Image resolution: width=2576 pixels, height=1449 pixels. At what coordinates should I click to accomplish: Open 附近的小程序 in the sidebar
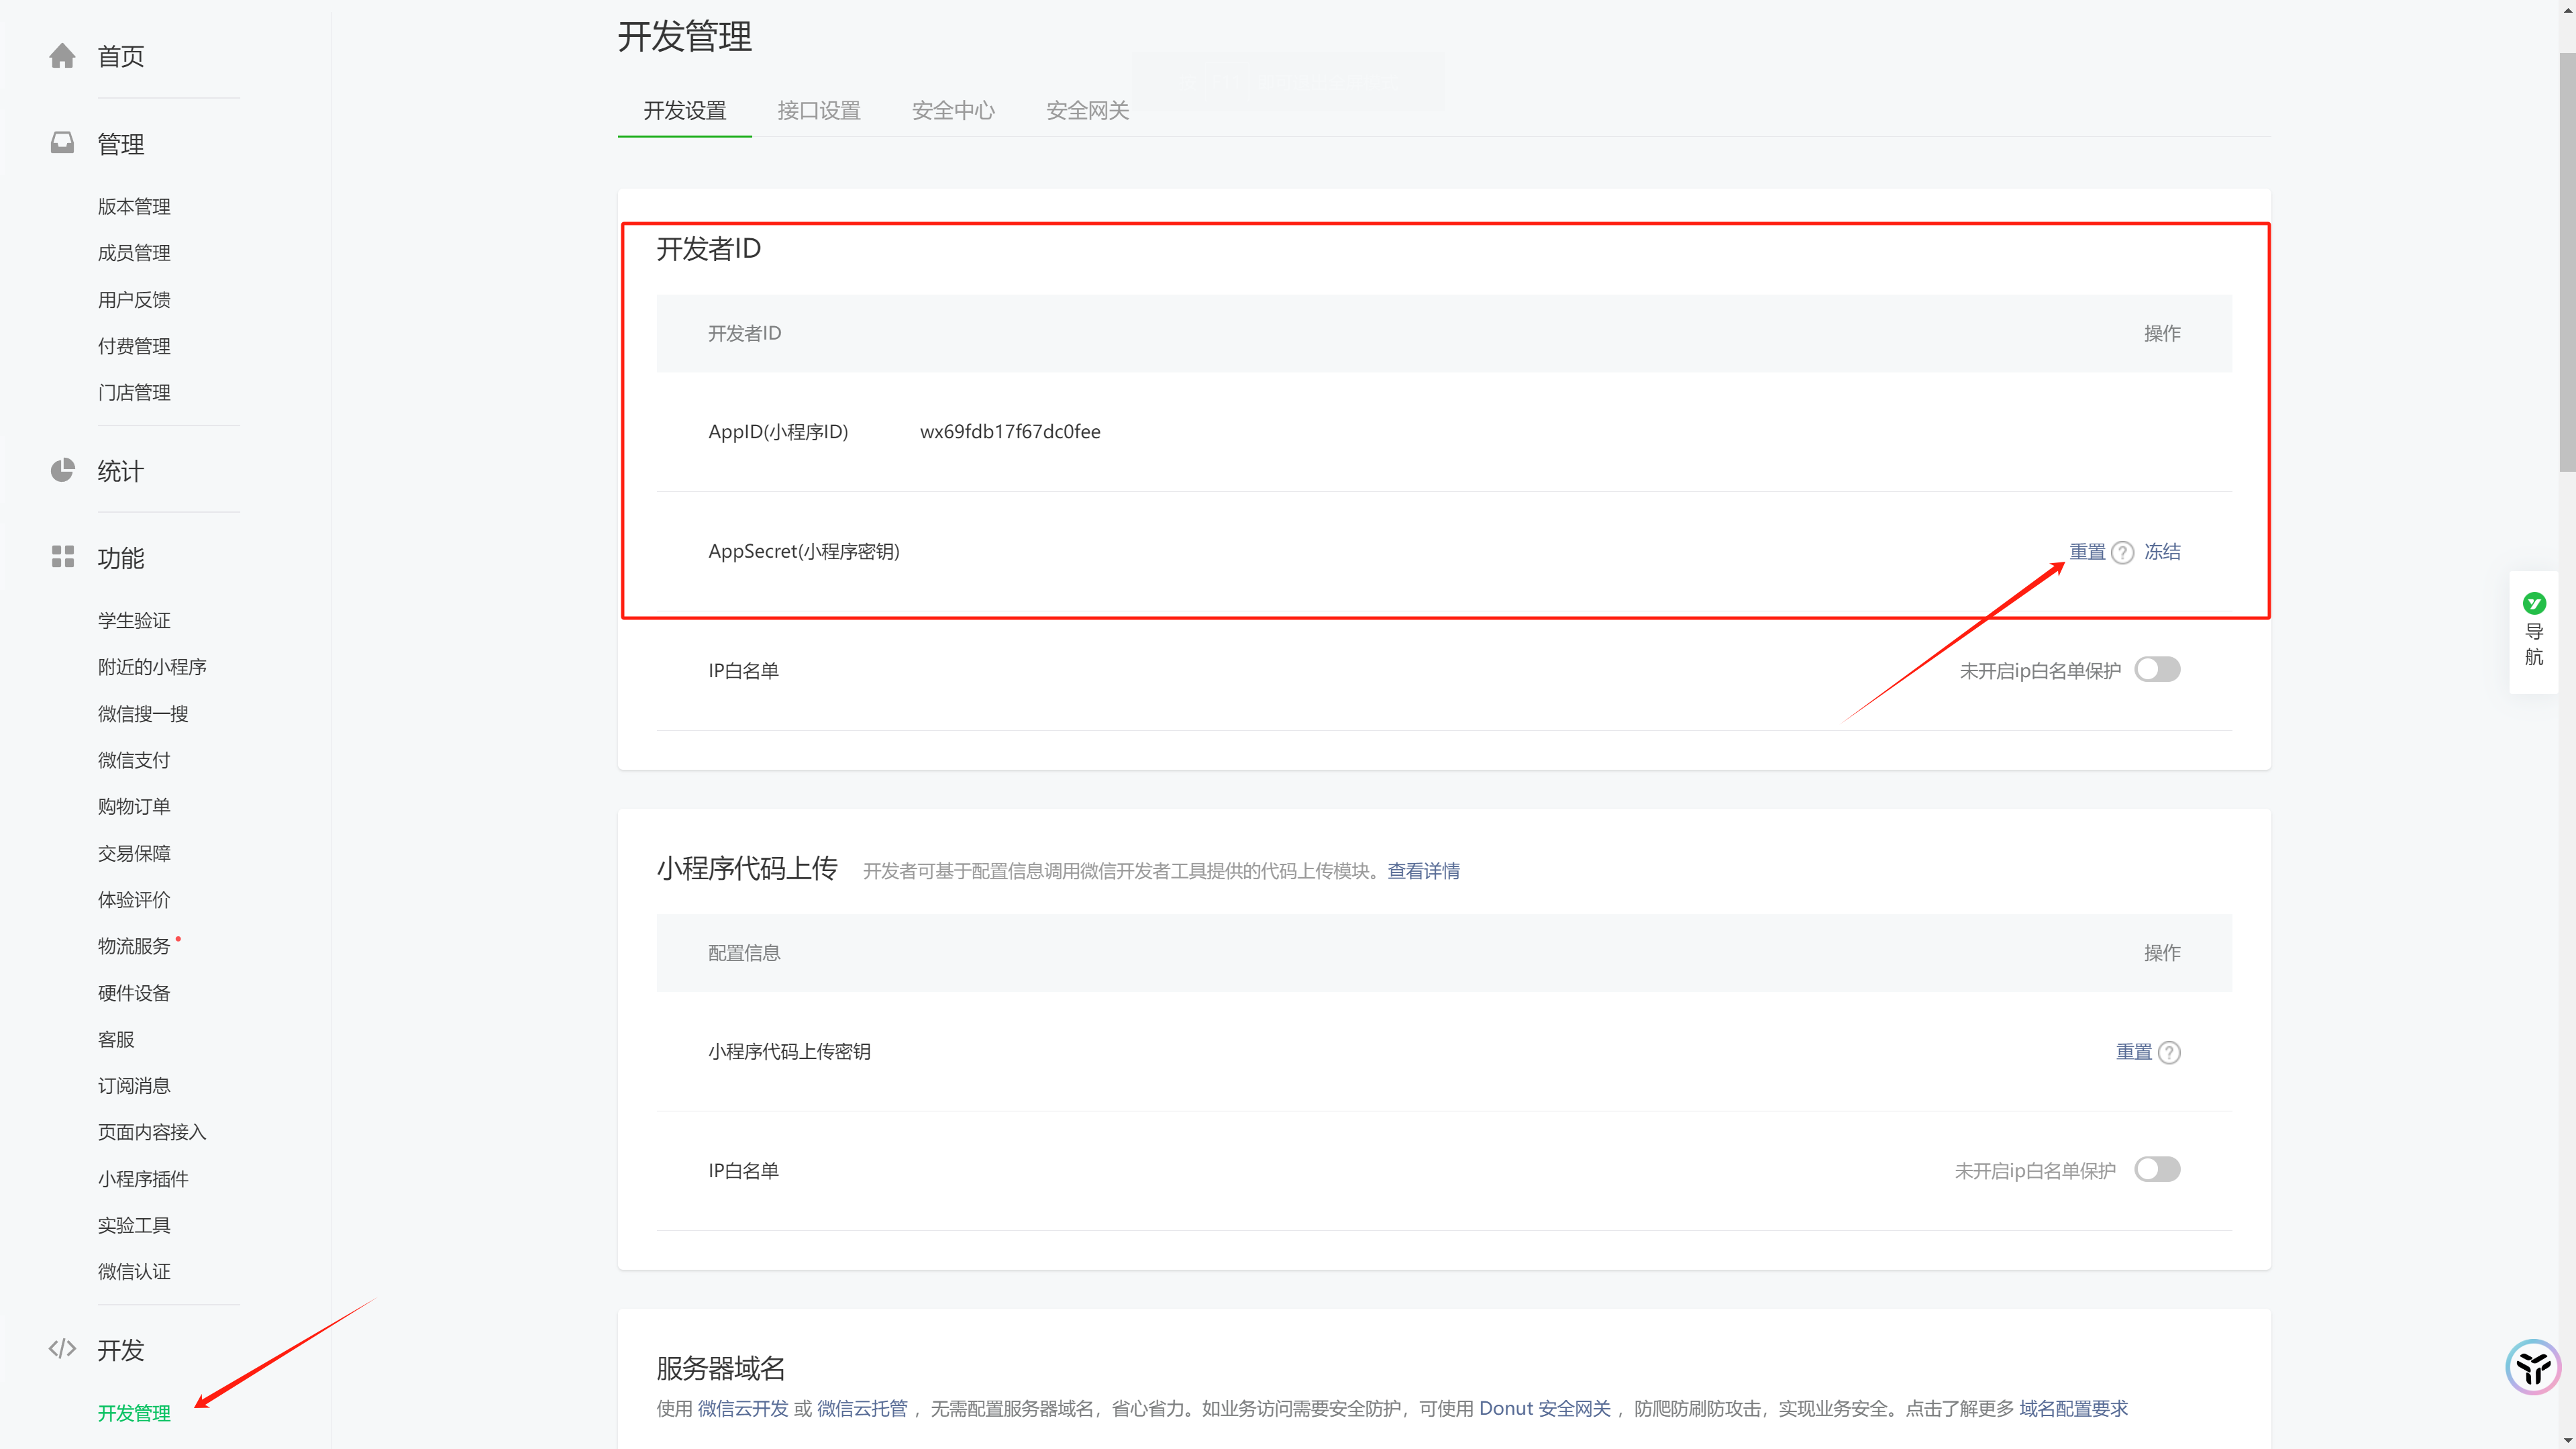152,667
